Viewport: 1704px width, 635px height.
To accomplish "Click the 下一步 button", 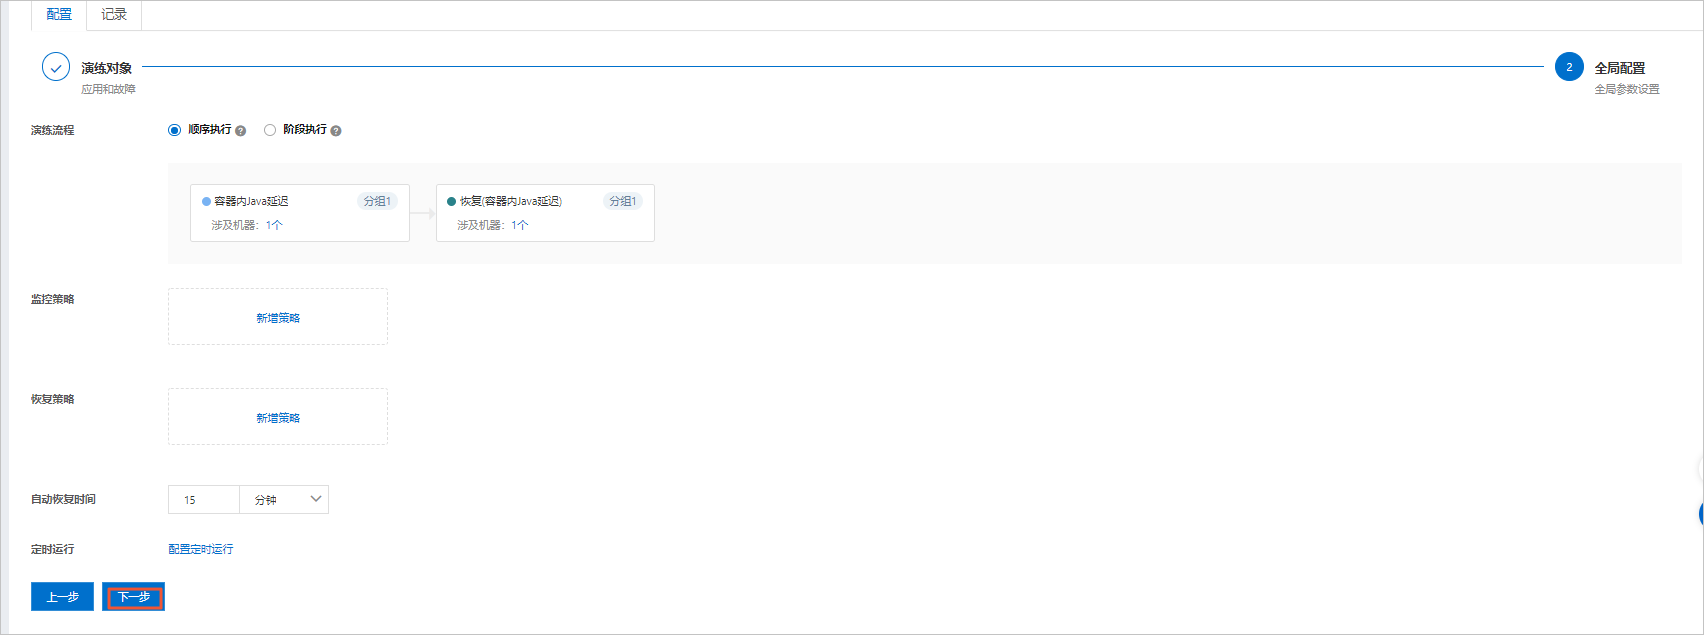I will [134, 597].
